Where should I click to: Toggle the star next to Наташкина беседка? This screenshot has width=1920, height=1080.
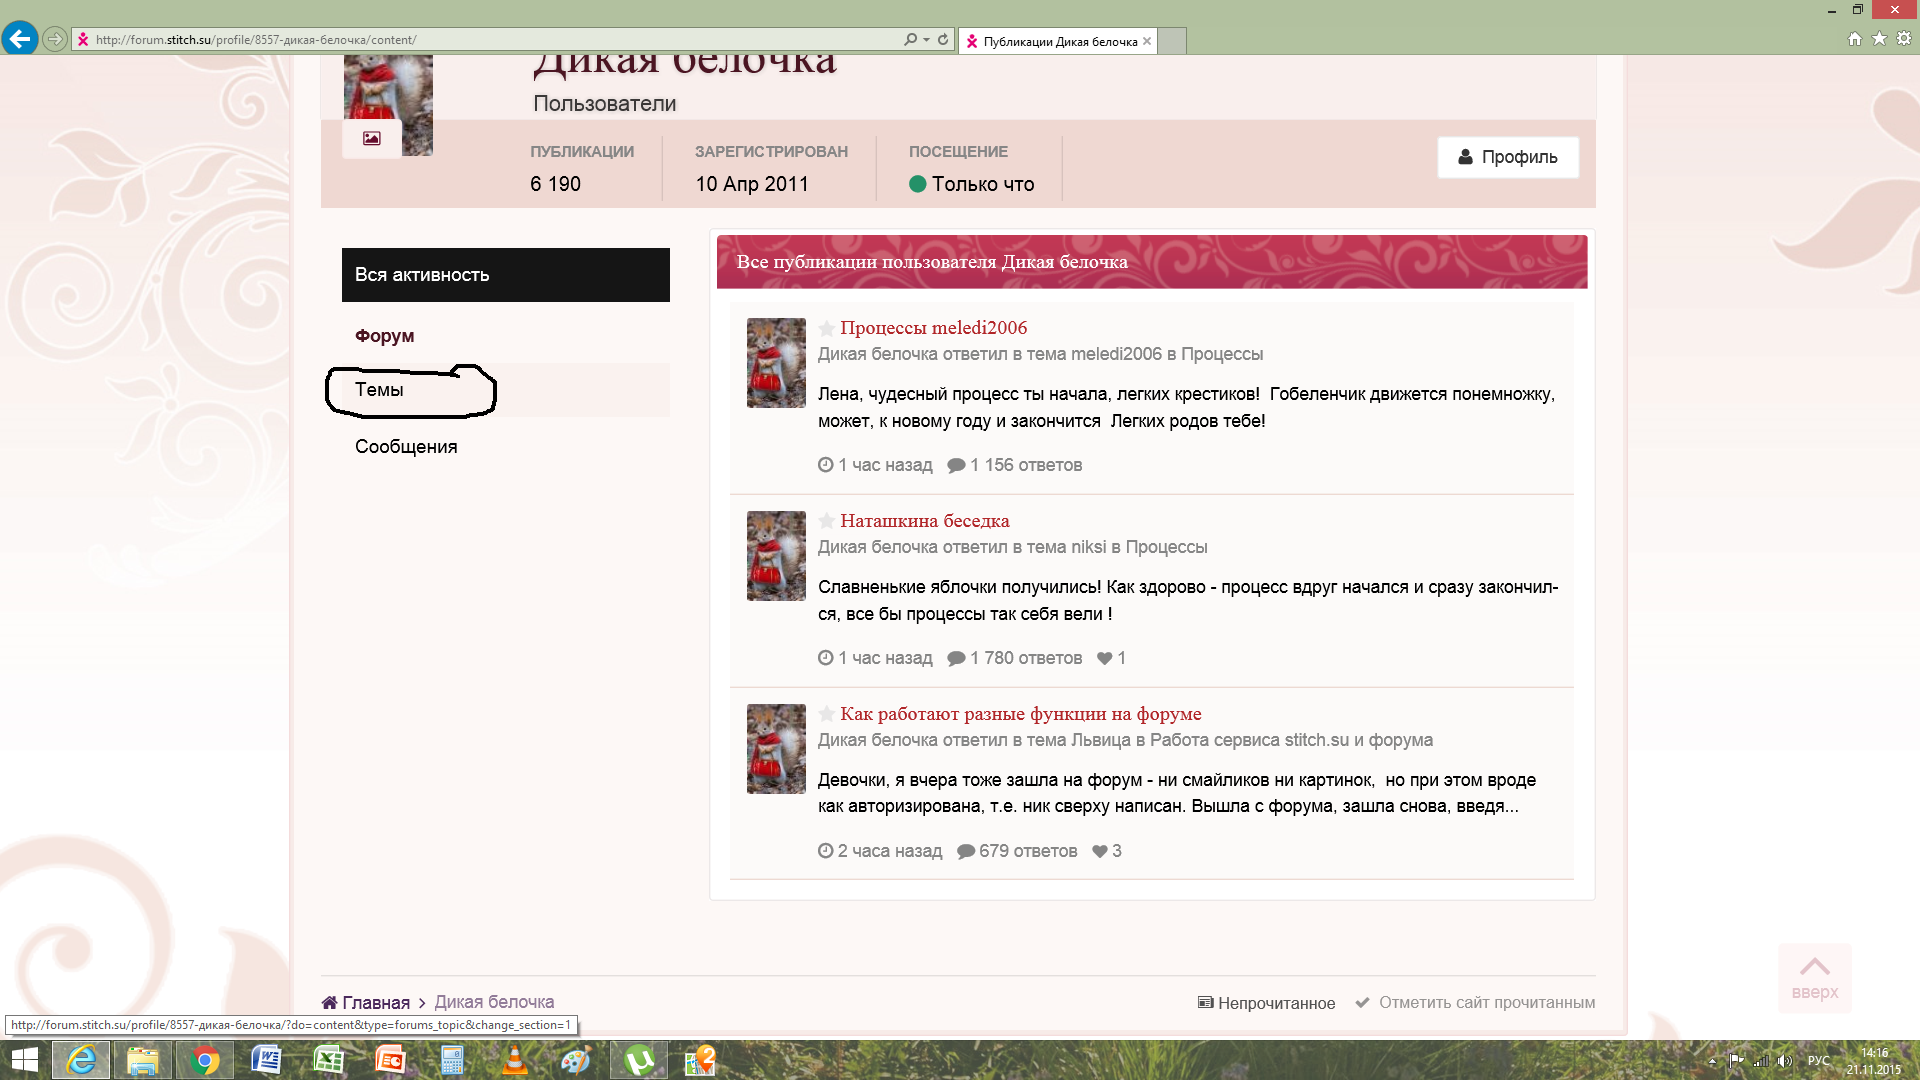pos(827,521)
